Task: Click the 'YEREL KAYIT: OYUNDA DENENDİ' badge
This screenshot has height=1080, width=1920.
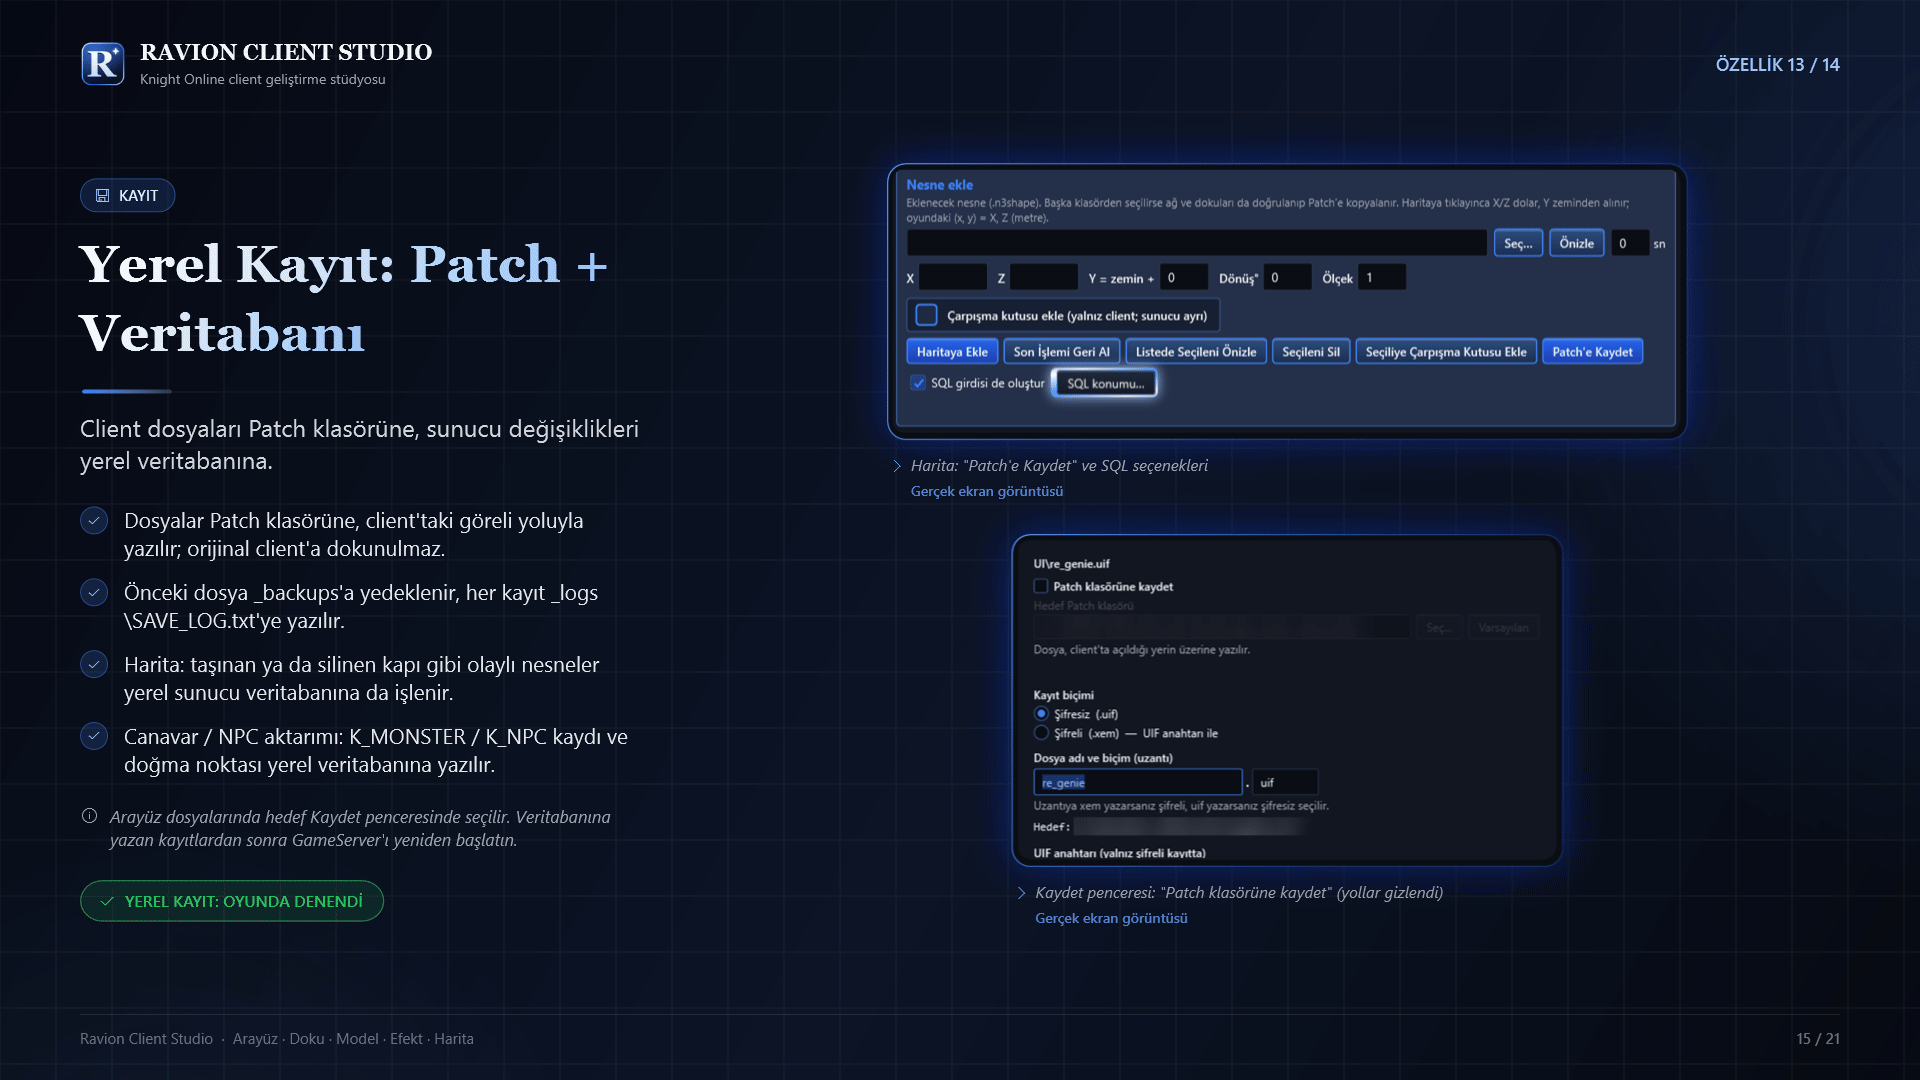Action: 232,901
